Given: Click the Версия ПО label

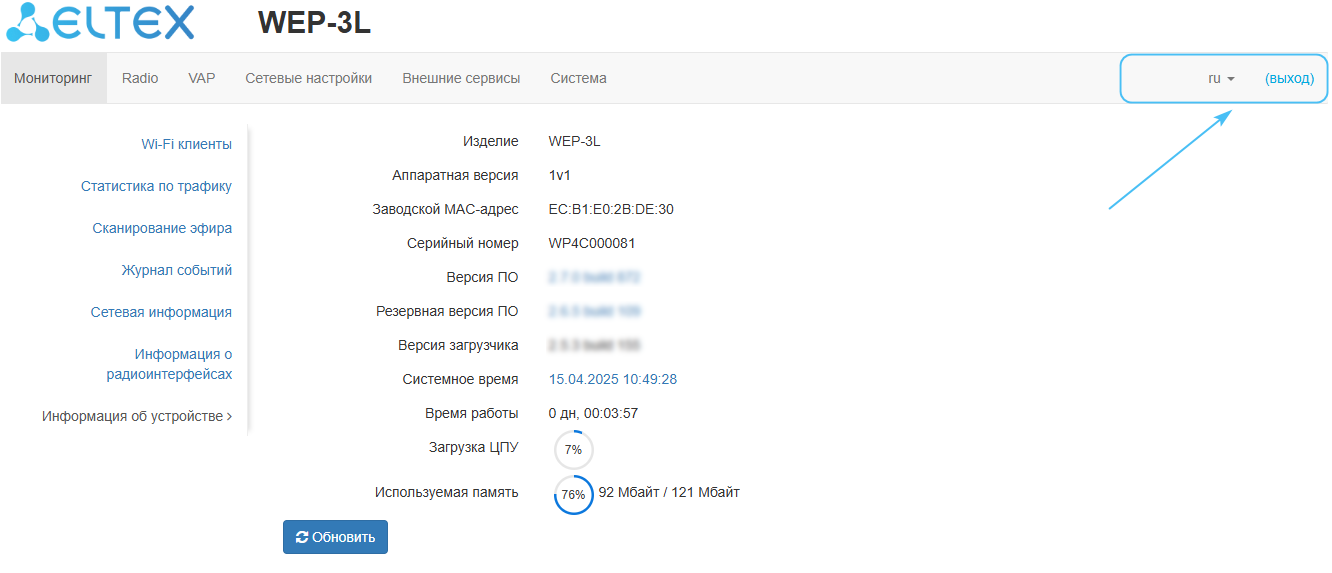Looking at the screenshot, I should coord(483,277).
